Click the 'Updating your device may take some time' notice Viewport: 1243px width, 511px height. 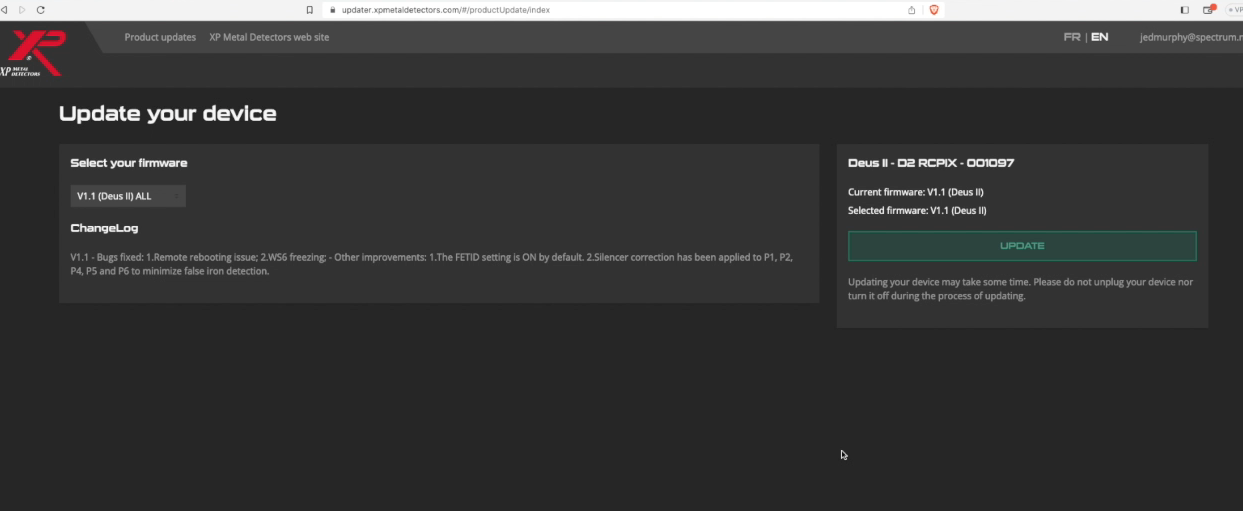1020,289
